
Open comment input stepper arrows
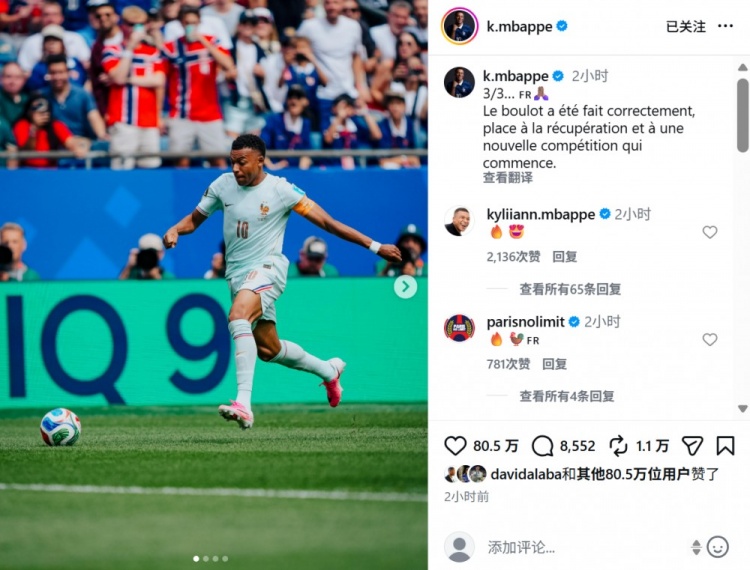click(696, 548)
